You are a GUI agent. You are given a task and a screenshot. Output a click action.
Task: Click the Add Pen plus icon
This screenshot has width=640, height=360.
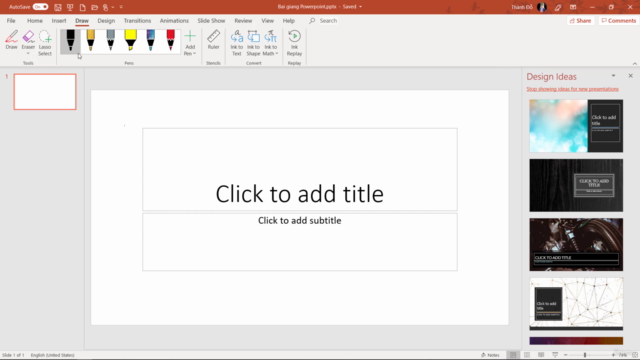coord(190,36)
